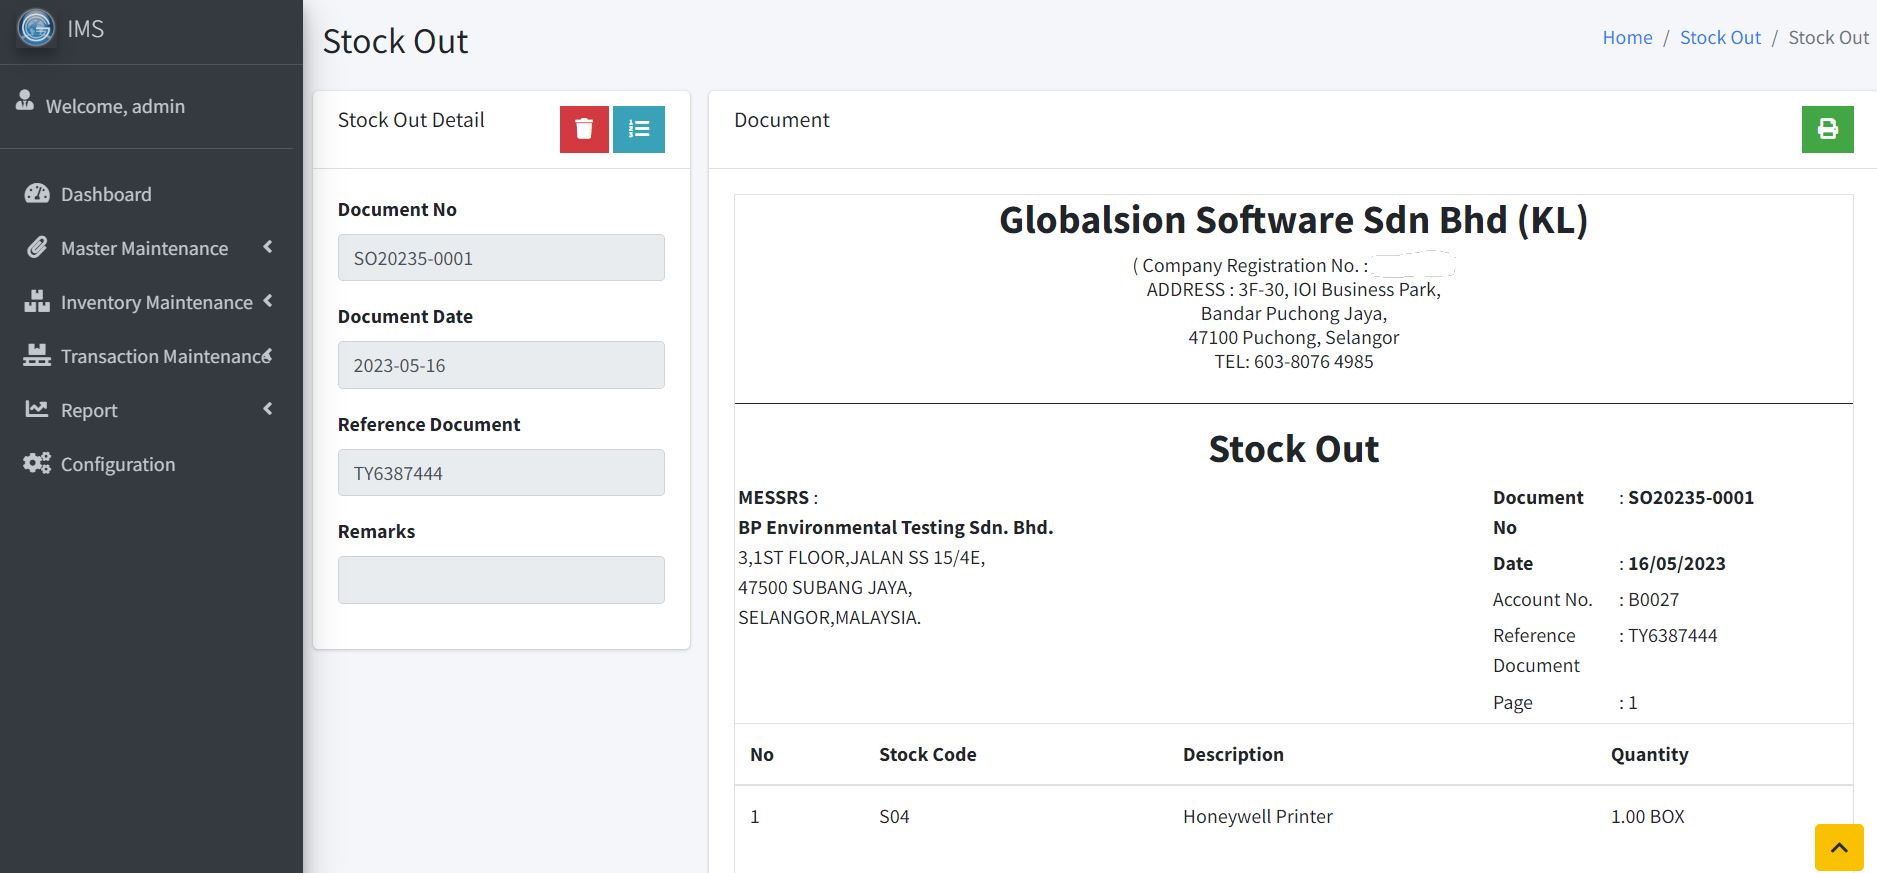Click the Stock Out Detail panel title

pyautogui.click(x=411, y=120)
